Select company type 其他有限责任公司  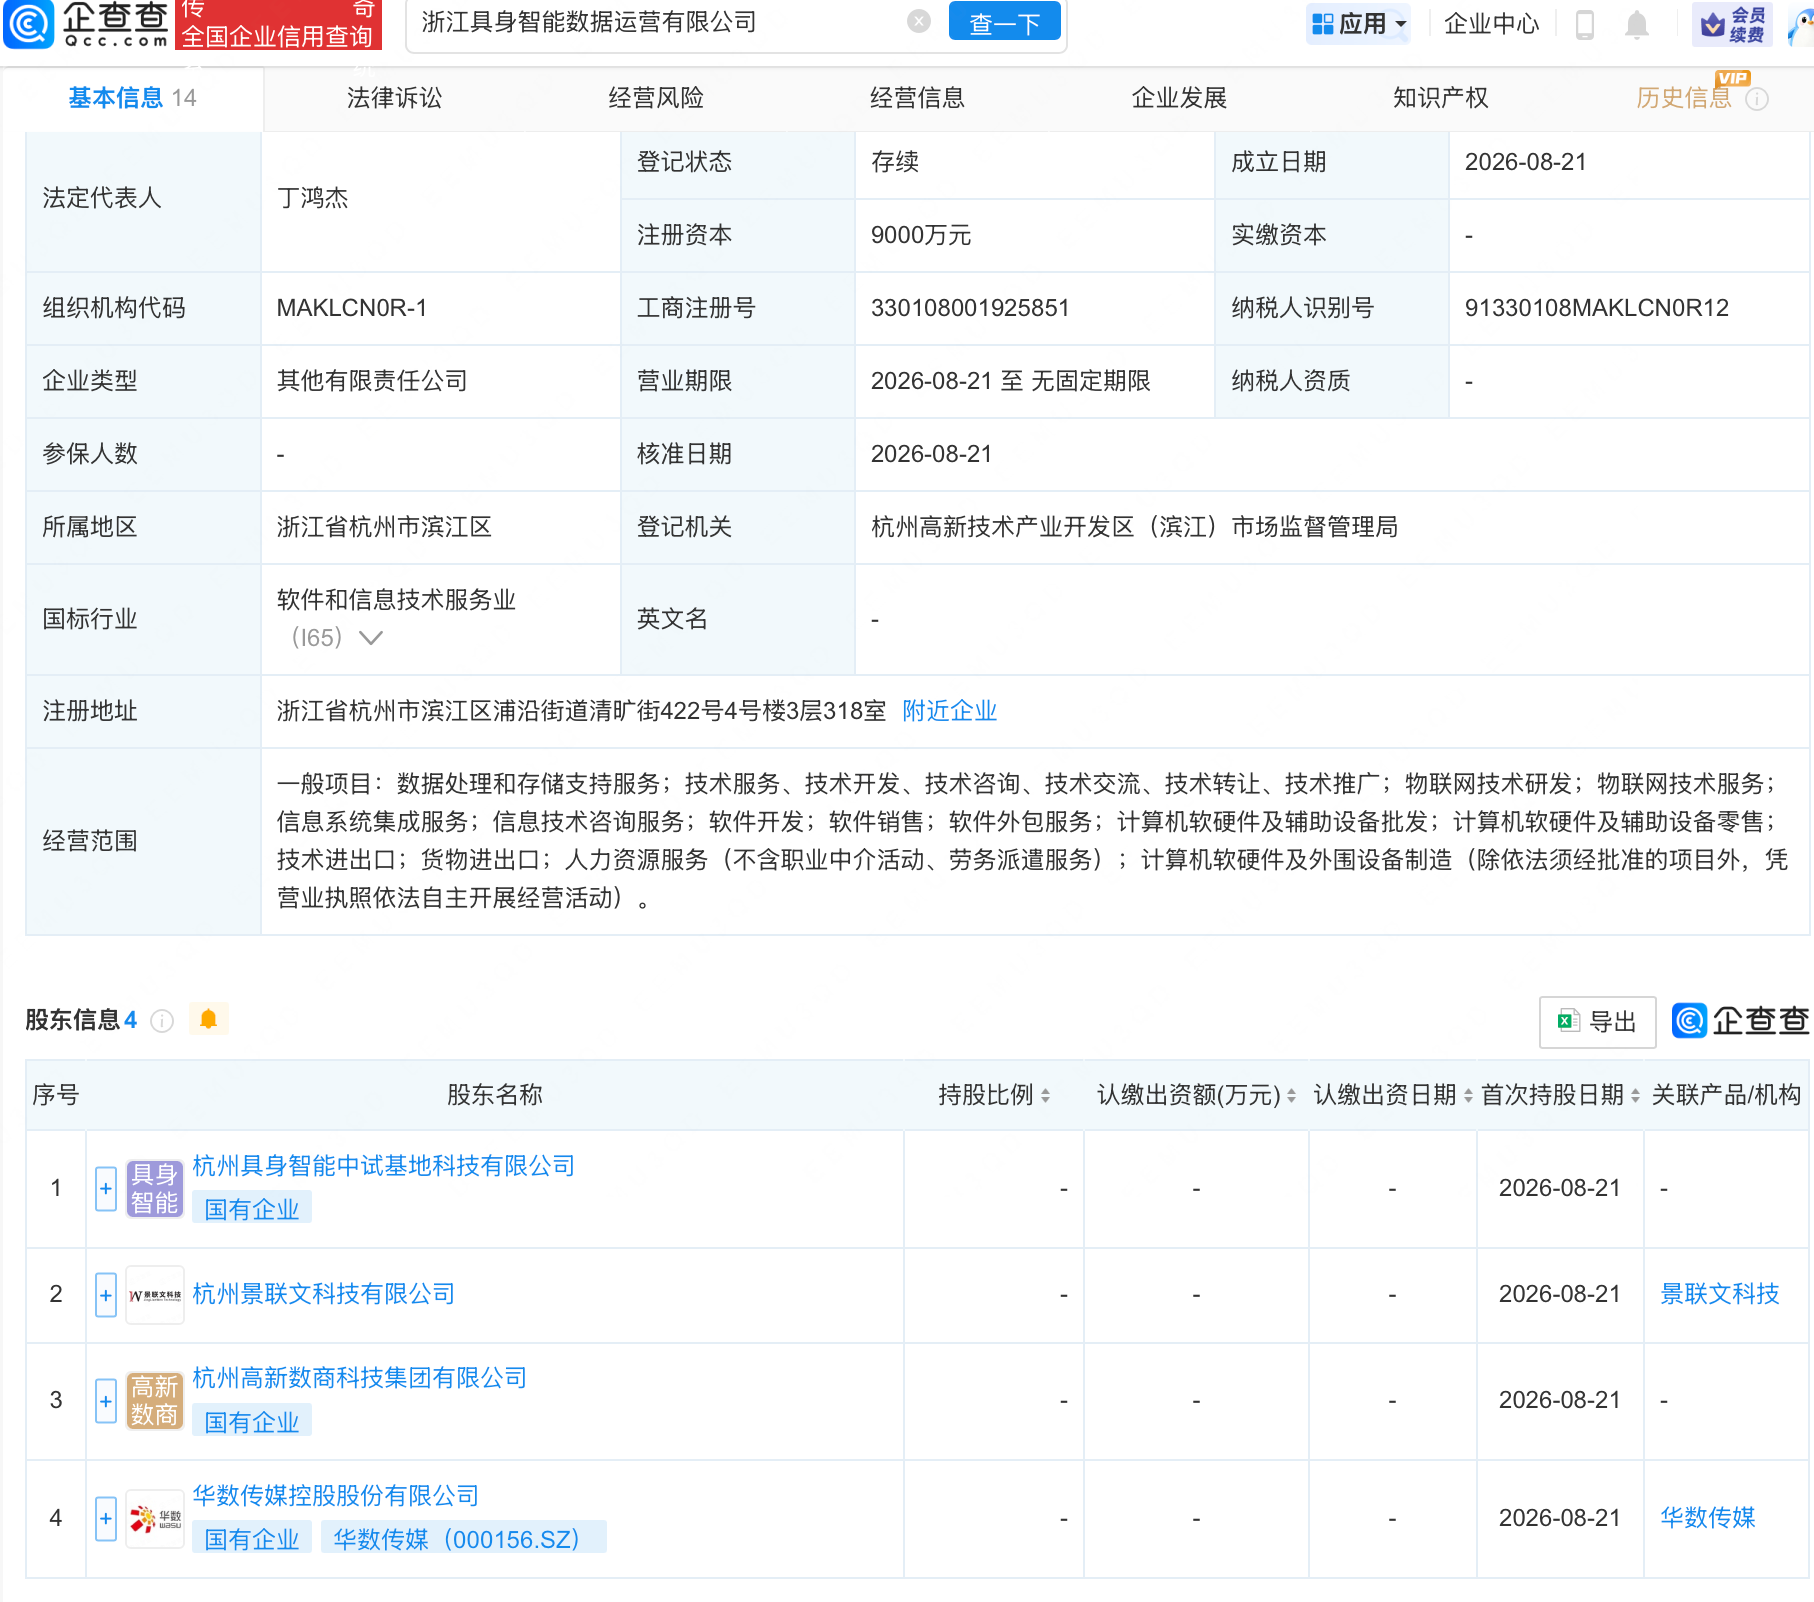pyautogui.click(x=372, y=381)
